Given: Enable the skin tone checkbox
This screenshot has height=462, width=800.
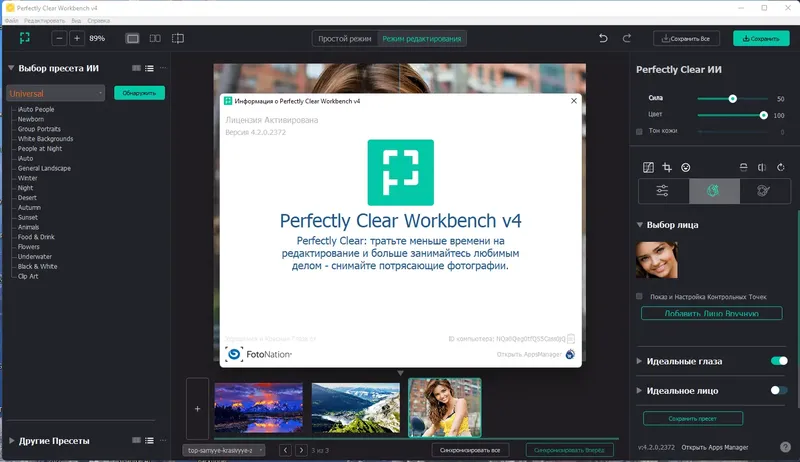Looking at the screenshot, I should pos(639,132).
